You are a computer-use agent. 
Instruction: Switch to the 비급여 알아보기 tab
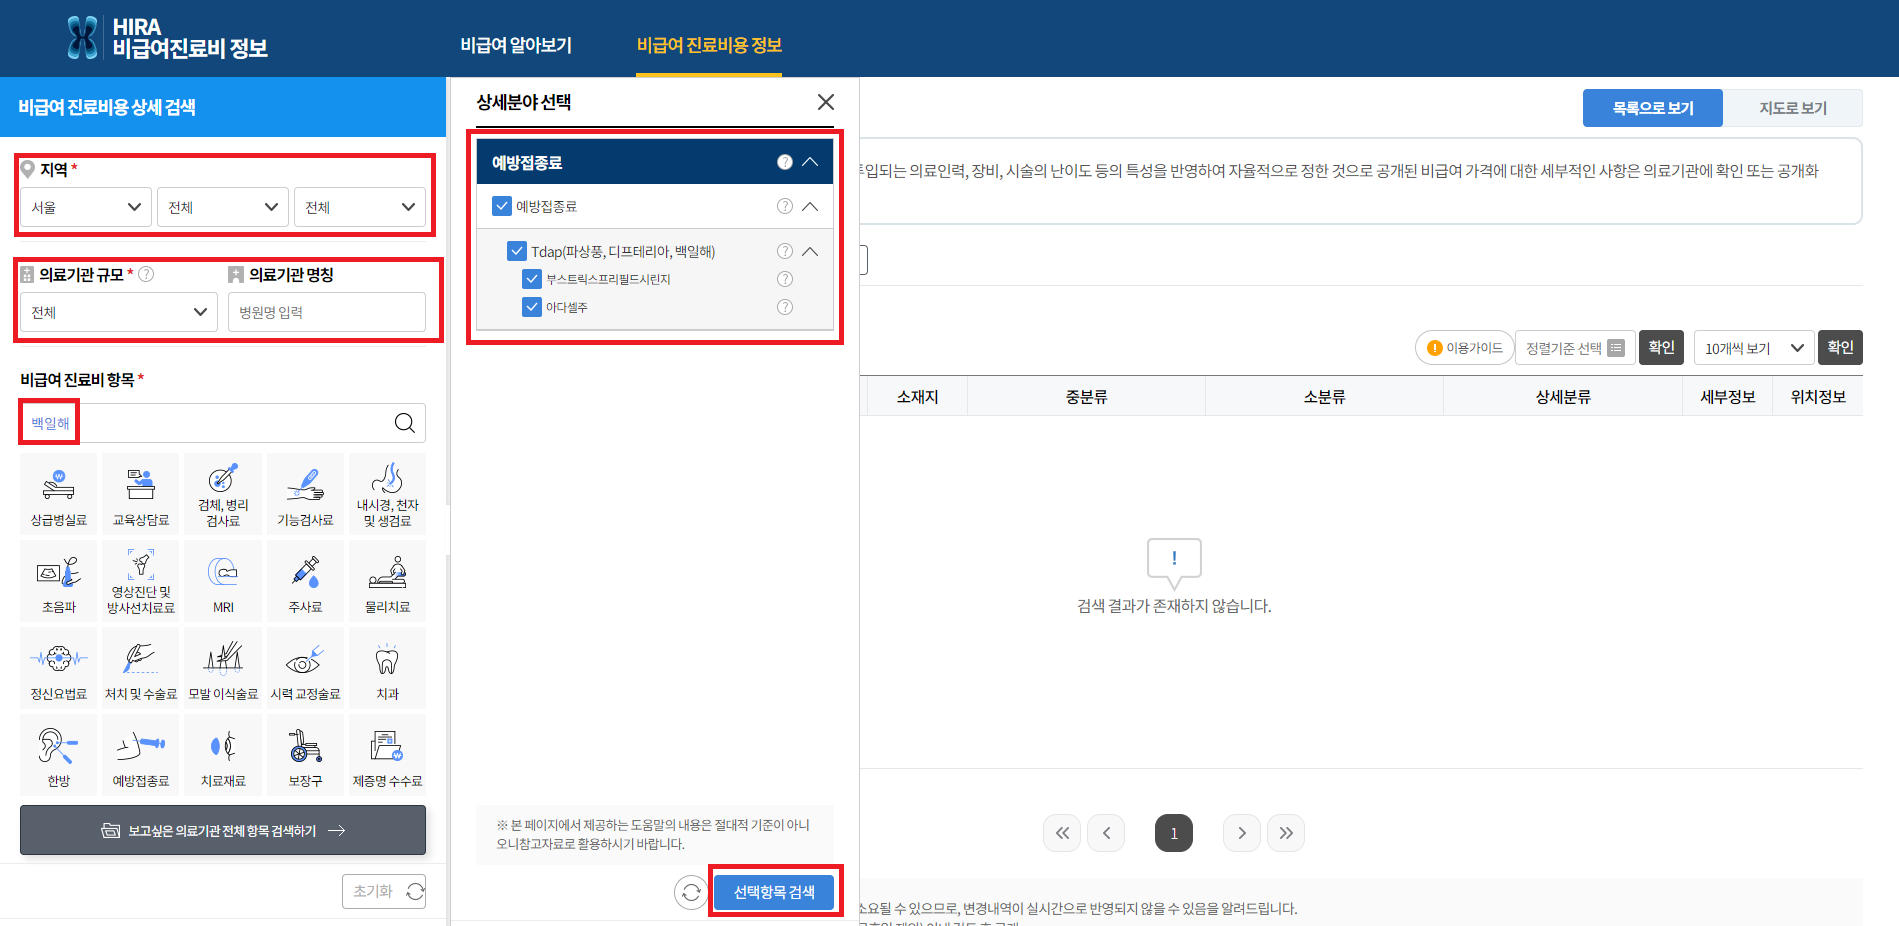517,44
